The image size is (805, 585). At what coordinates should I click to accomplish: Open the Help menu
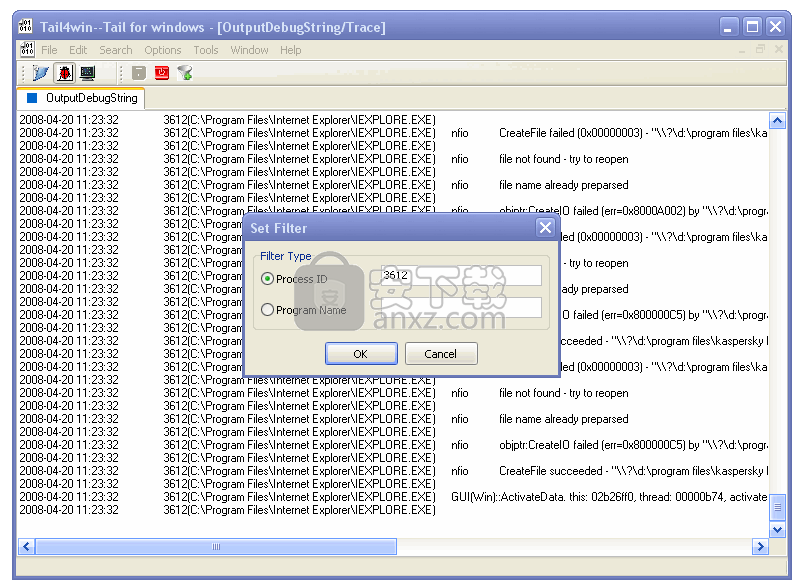291,50
